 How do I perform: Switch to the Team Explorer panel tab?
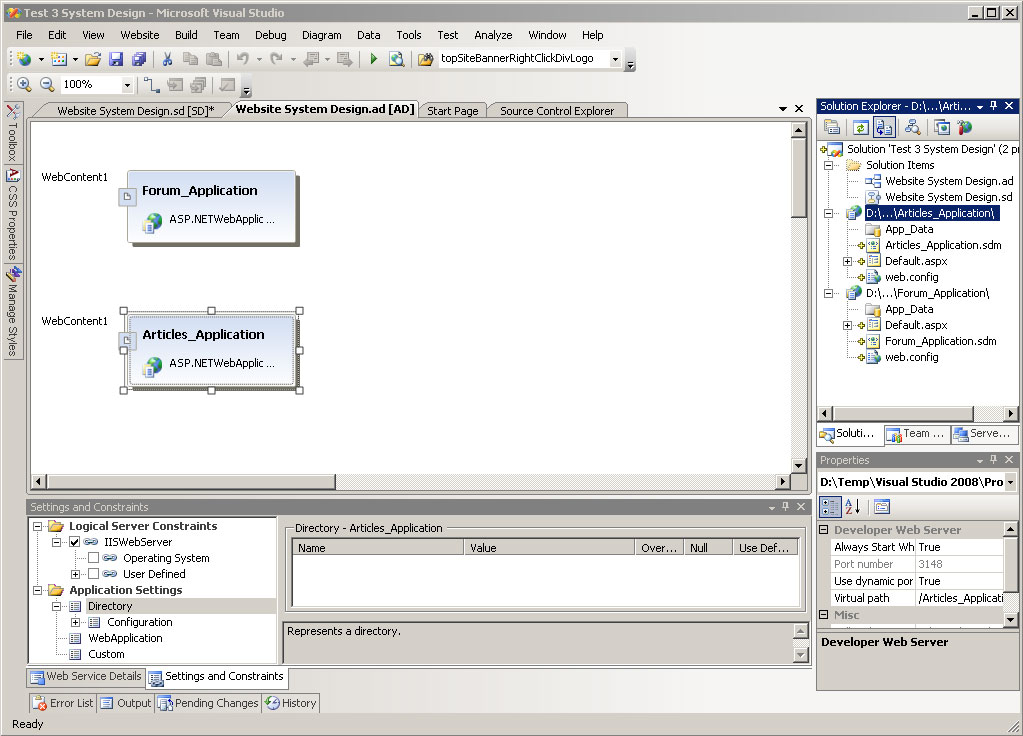[916, 433]
